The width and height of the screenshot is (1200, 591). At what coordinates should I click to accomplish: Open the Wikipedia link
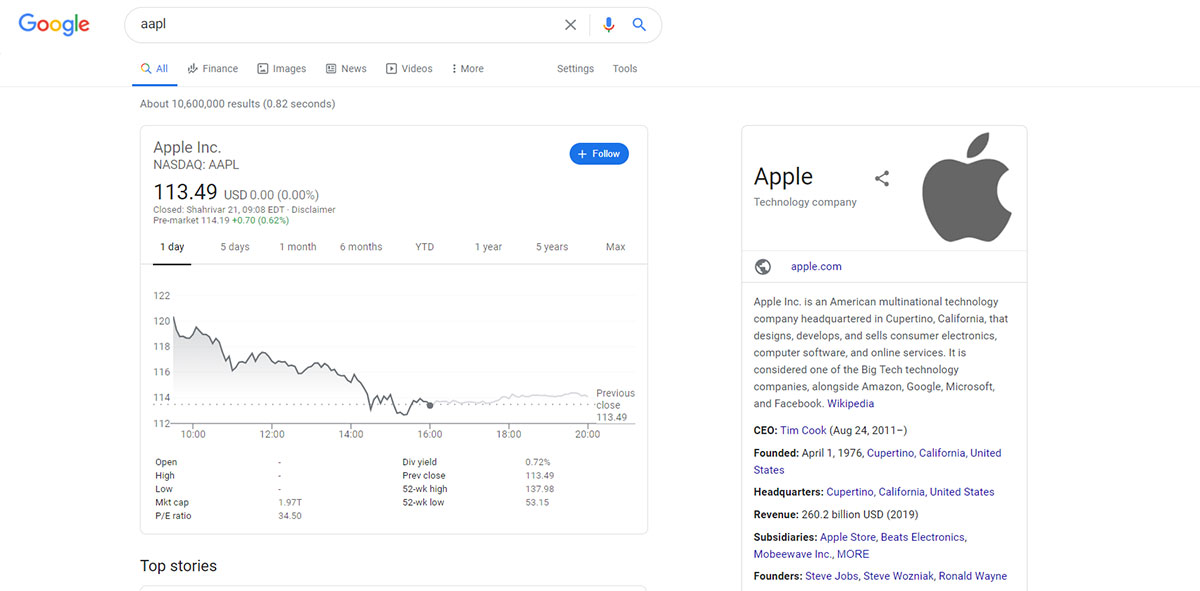point(850,404)
